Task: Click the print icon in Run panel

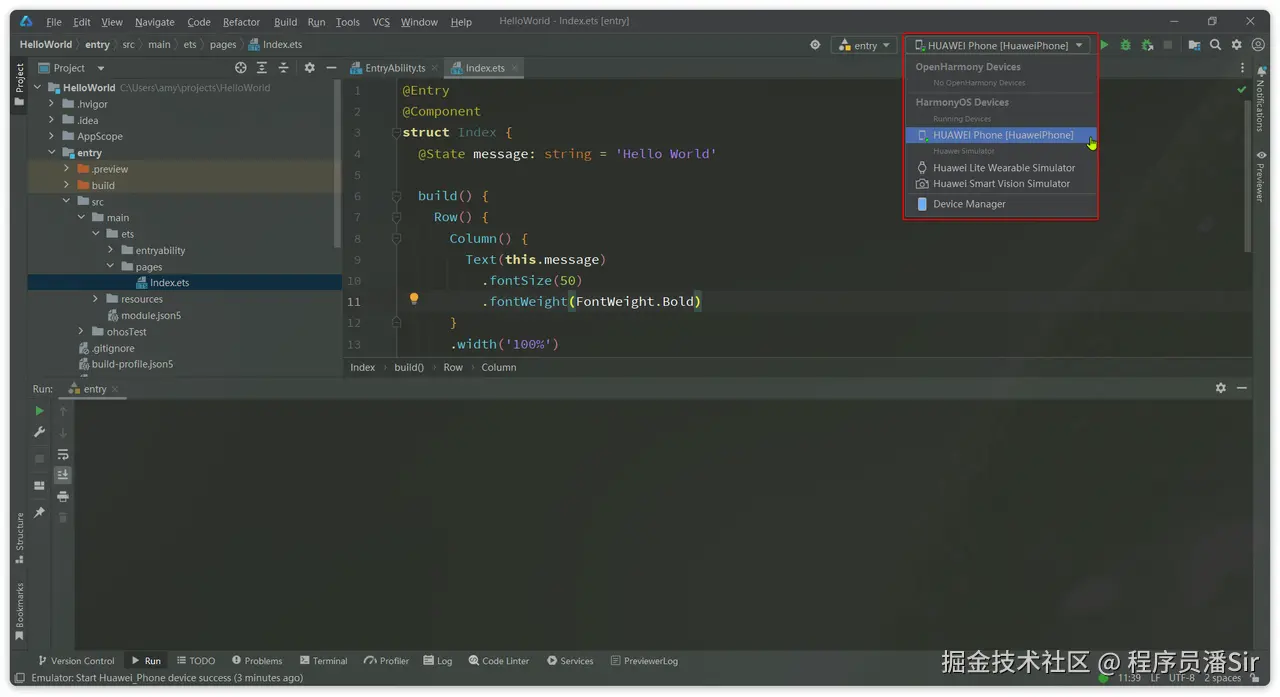Action: 63,496
